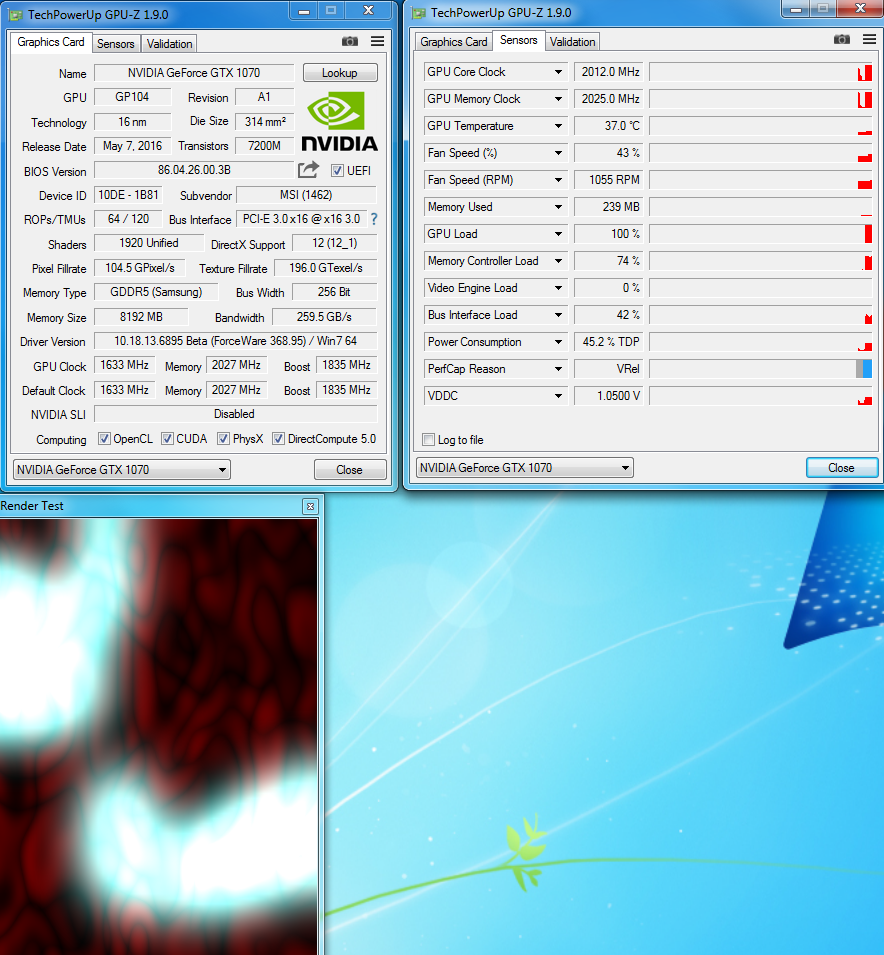This screenshot has height=955, width=884.
Task: Click the Memory Size 8192 MB field
Action: pyautogui.click(x=141, y=317)
